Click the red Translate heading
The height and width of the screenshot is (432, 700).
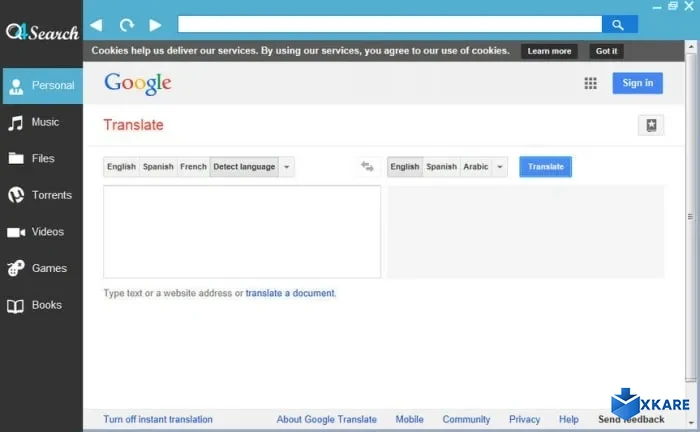click(x=133, y=125)
